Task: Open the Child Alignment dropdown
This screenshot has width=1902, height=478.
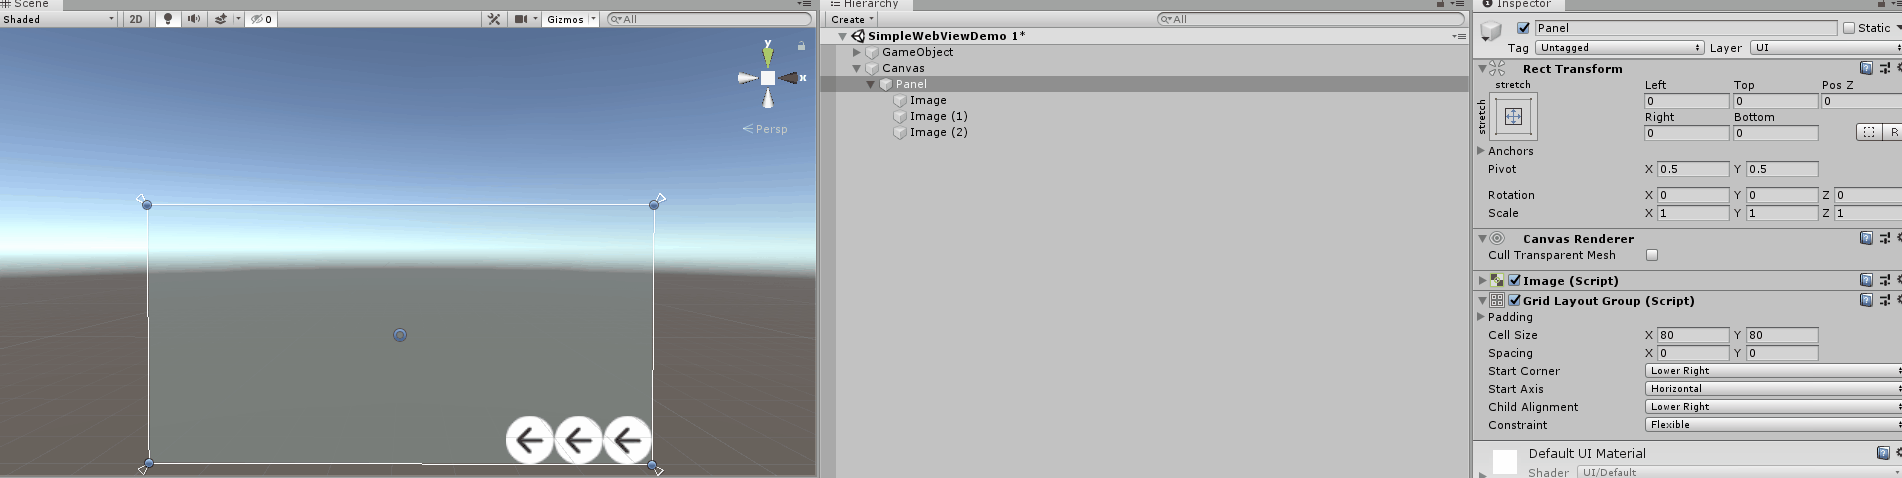Action: point(1773,407)
